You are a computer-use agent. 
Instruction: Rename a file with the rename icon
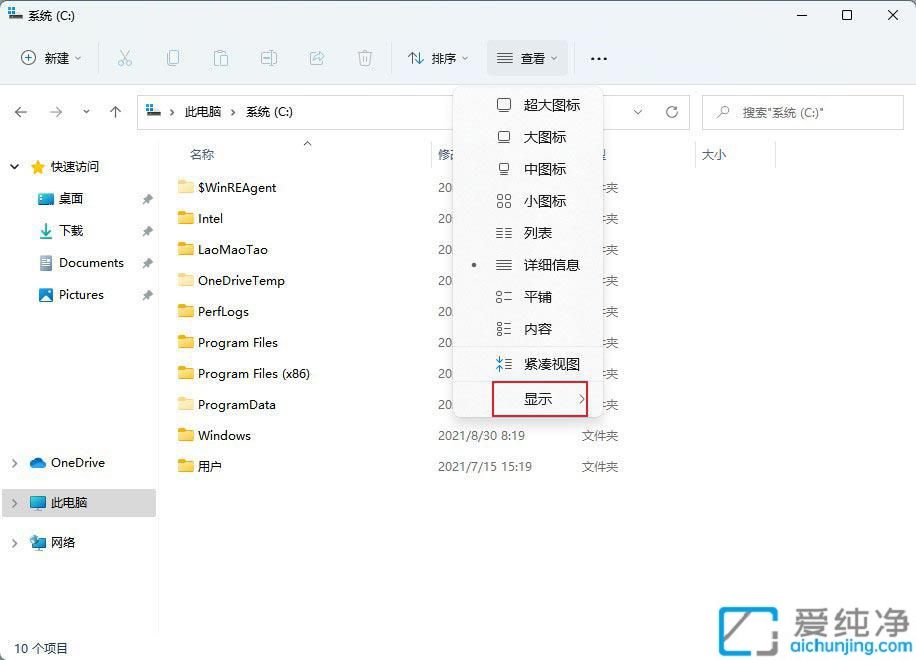click(x=269, y=58)
